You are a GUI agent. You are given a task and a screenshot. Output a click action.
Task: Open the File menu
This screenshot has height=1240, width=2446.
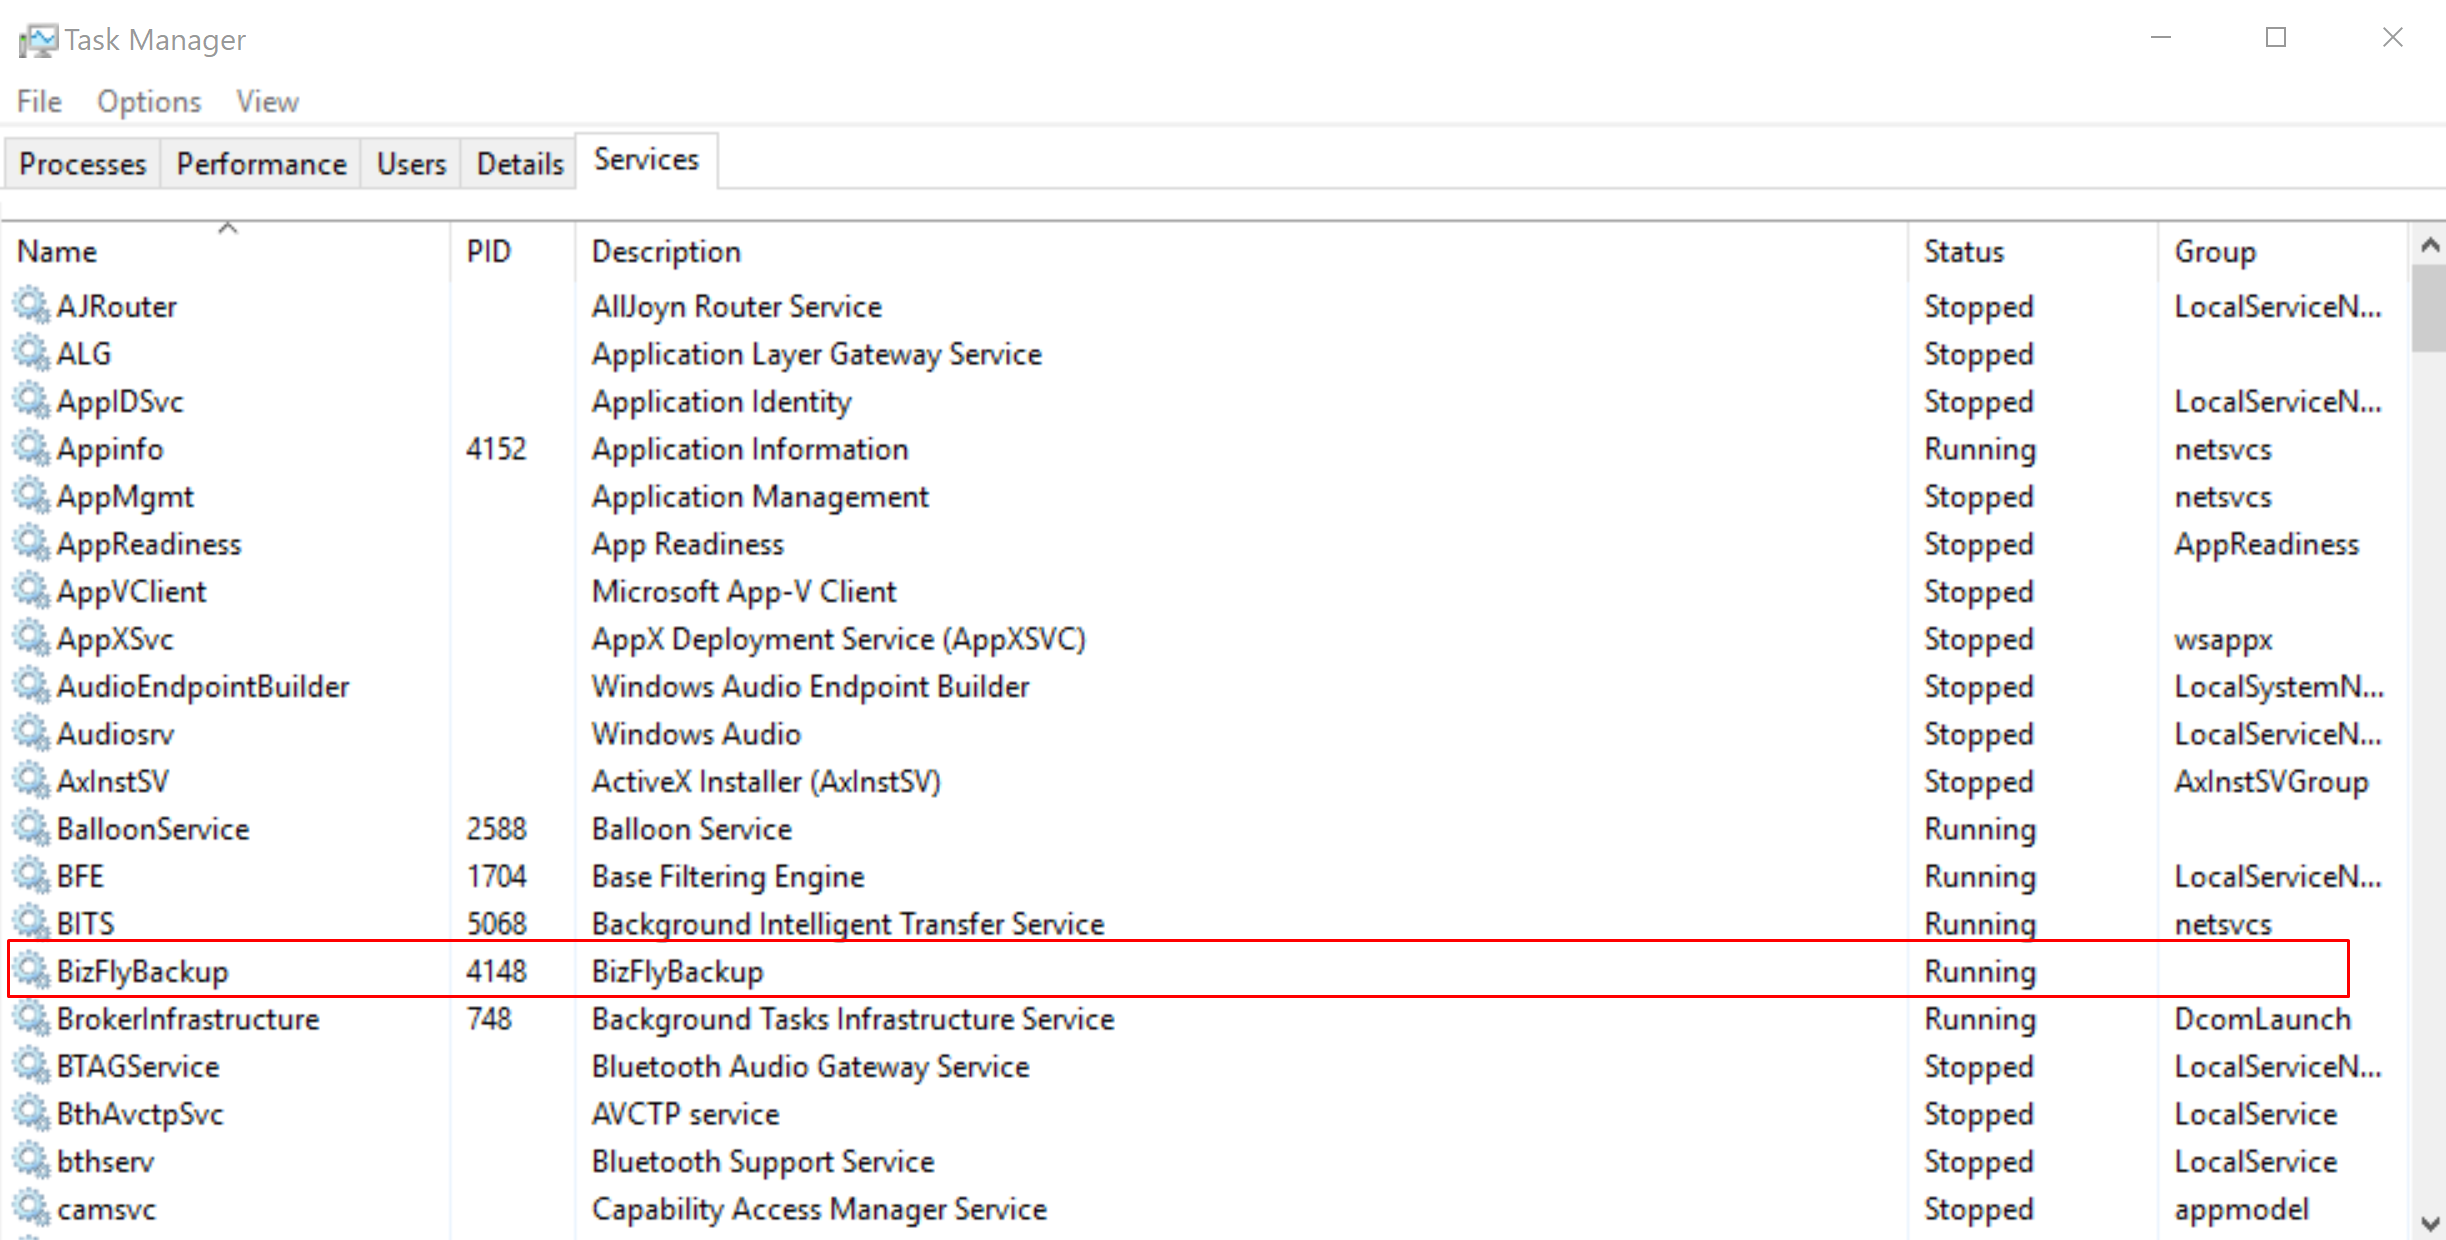click(x=39, y=102)
